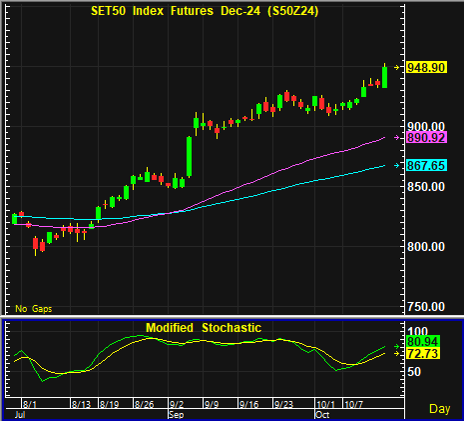Click the cyan 867.65 moving average label
This screenshot has height=421, width=464.
[x=426, y=165]
